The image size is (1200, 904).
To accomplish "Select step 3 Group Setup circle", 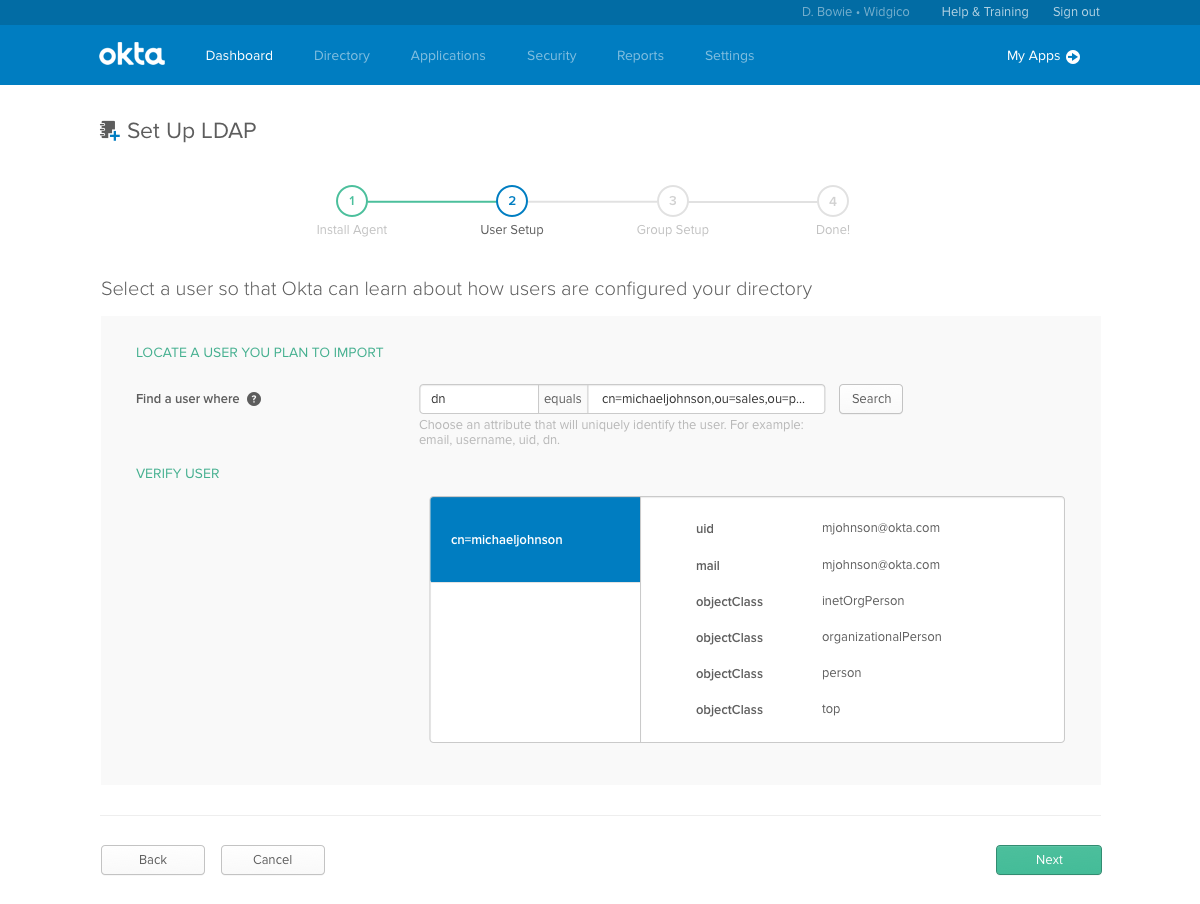I will point(672,200).
